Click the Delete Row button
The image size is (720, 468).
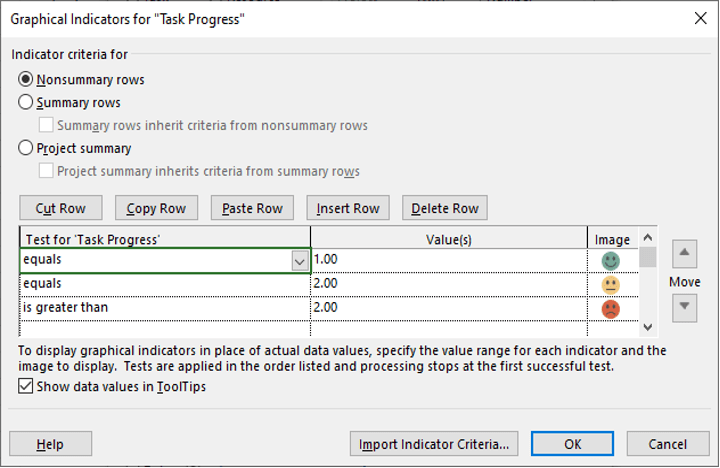coord(444,208)
